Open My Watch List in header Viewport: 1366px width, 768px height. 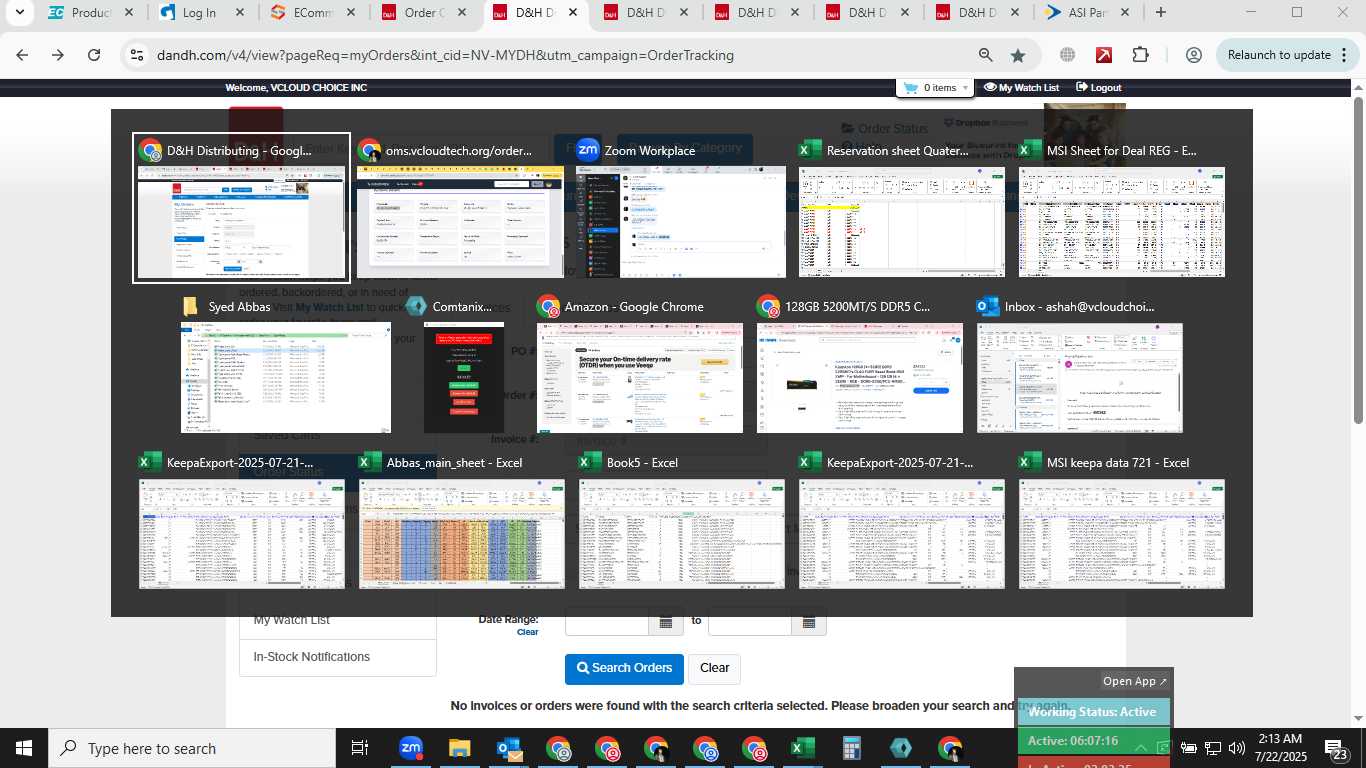(1022, 88)
